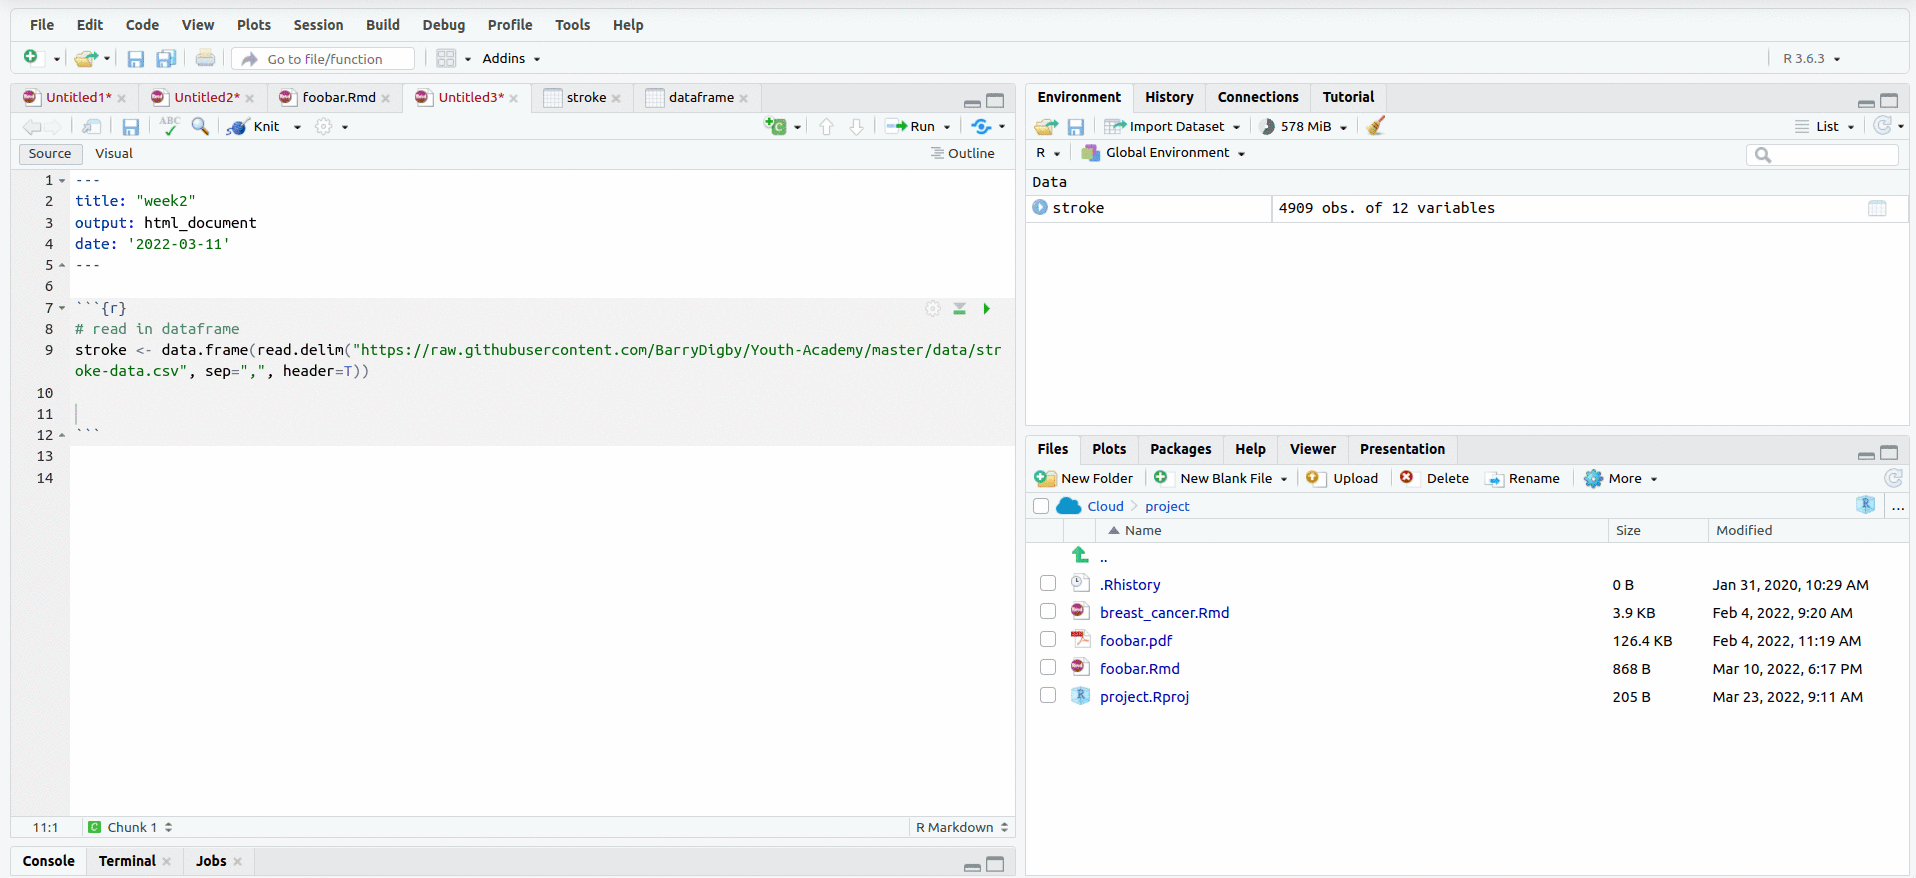Open the R 3.6.3 version dropdown

[1811, 59]
